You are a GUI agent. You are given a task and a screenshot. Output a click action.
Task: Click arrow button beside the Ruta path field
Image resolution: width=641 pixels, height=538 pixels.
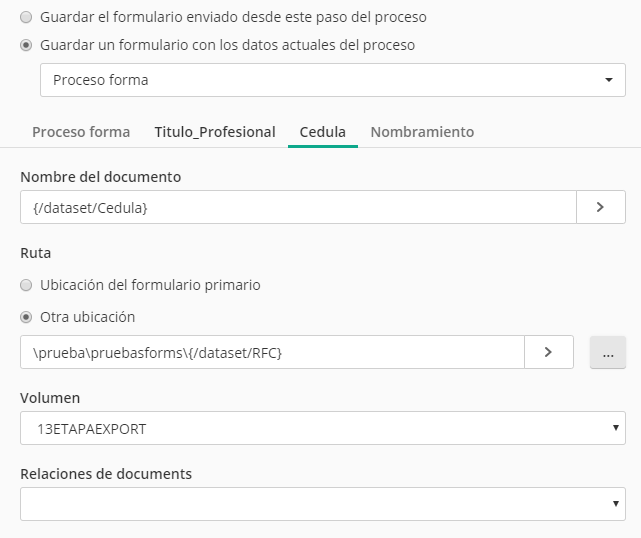click(x=548, y=352)
